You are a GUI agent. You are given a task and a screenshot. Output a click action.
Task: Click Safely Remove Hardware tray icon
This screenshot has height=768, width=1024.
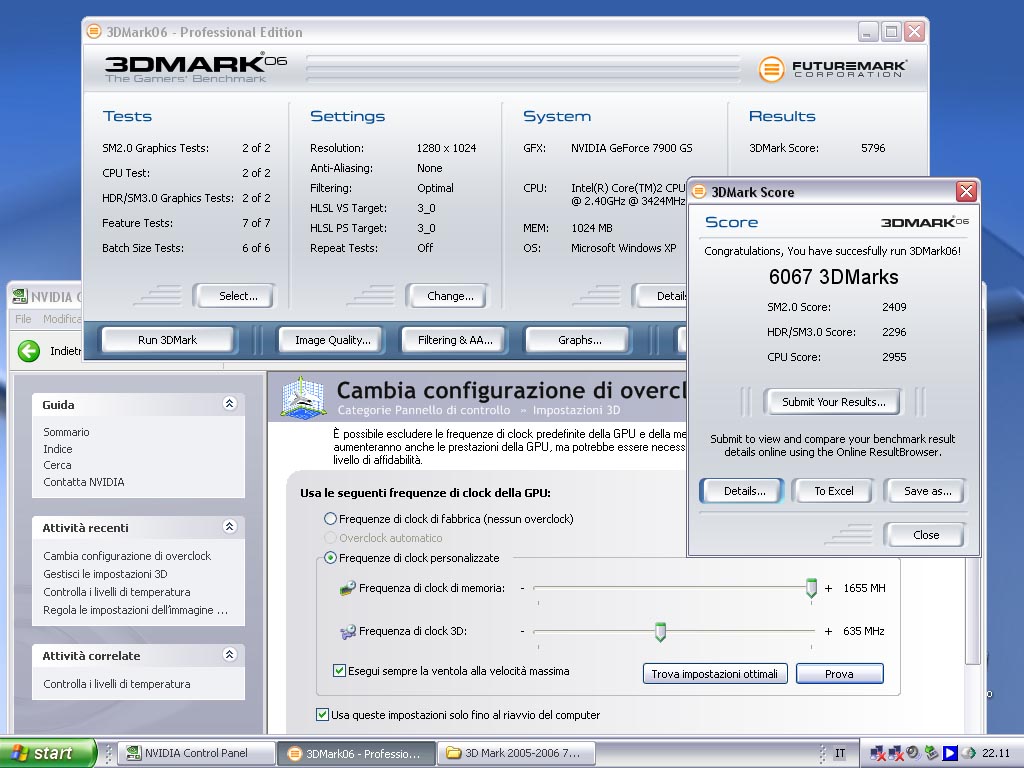[932, 753]
